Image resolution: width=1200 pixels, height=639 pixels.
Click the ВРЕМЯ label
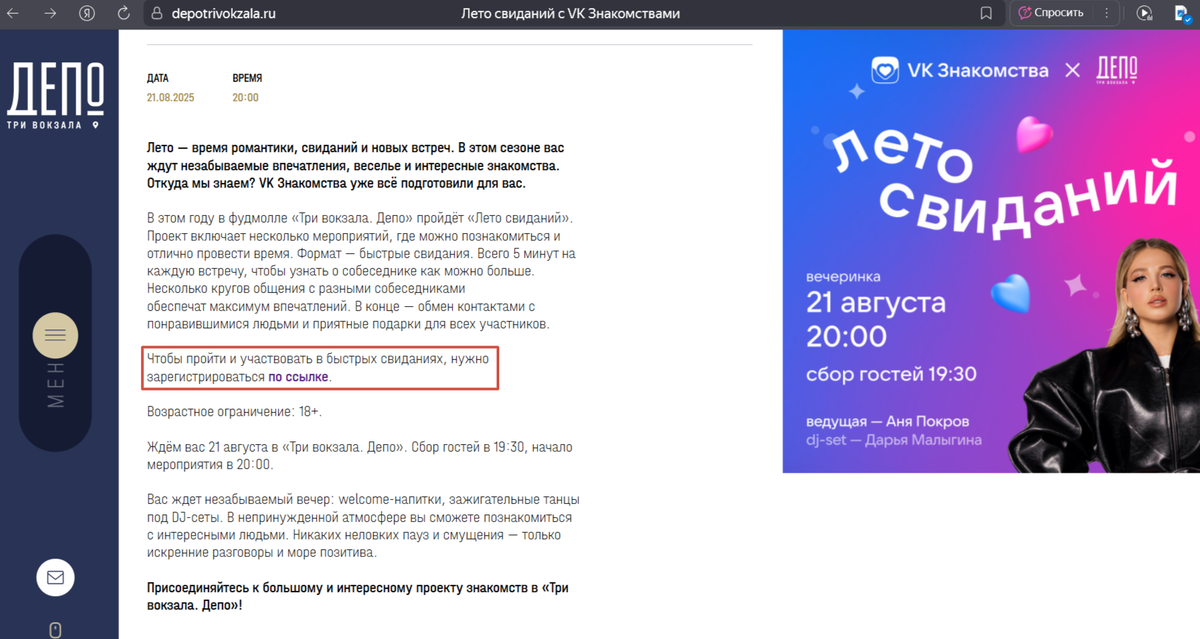pos(247,78)
